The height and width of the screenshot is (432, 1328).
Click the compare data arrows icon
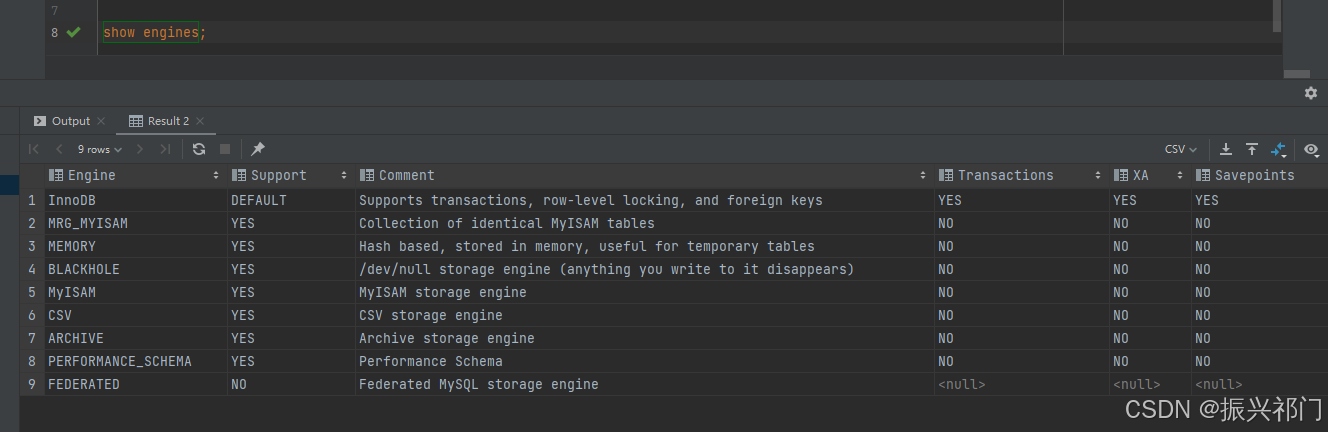(1278, 149)
